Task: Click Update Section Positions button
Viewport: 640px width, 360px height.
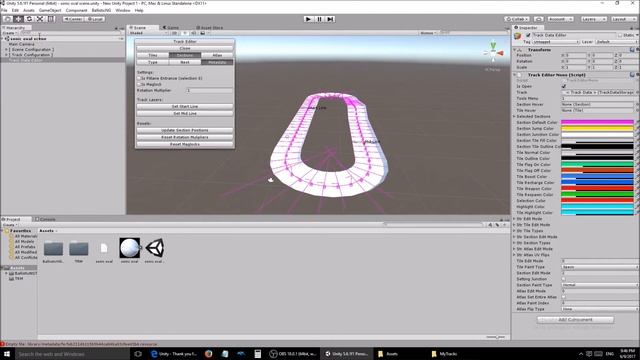Action: [185, 130]
